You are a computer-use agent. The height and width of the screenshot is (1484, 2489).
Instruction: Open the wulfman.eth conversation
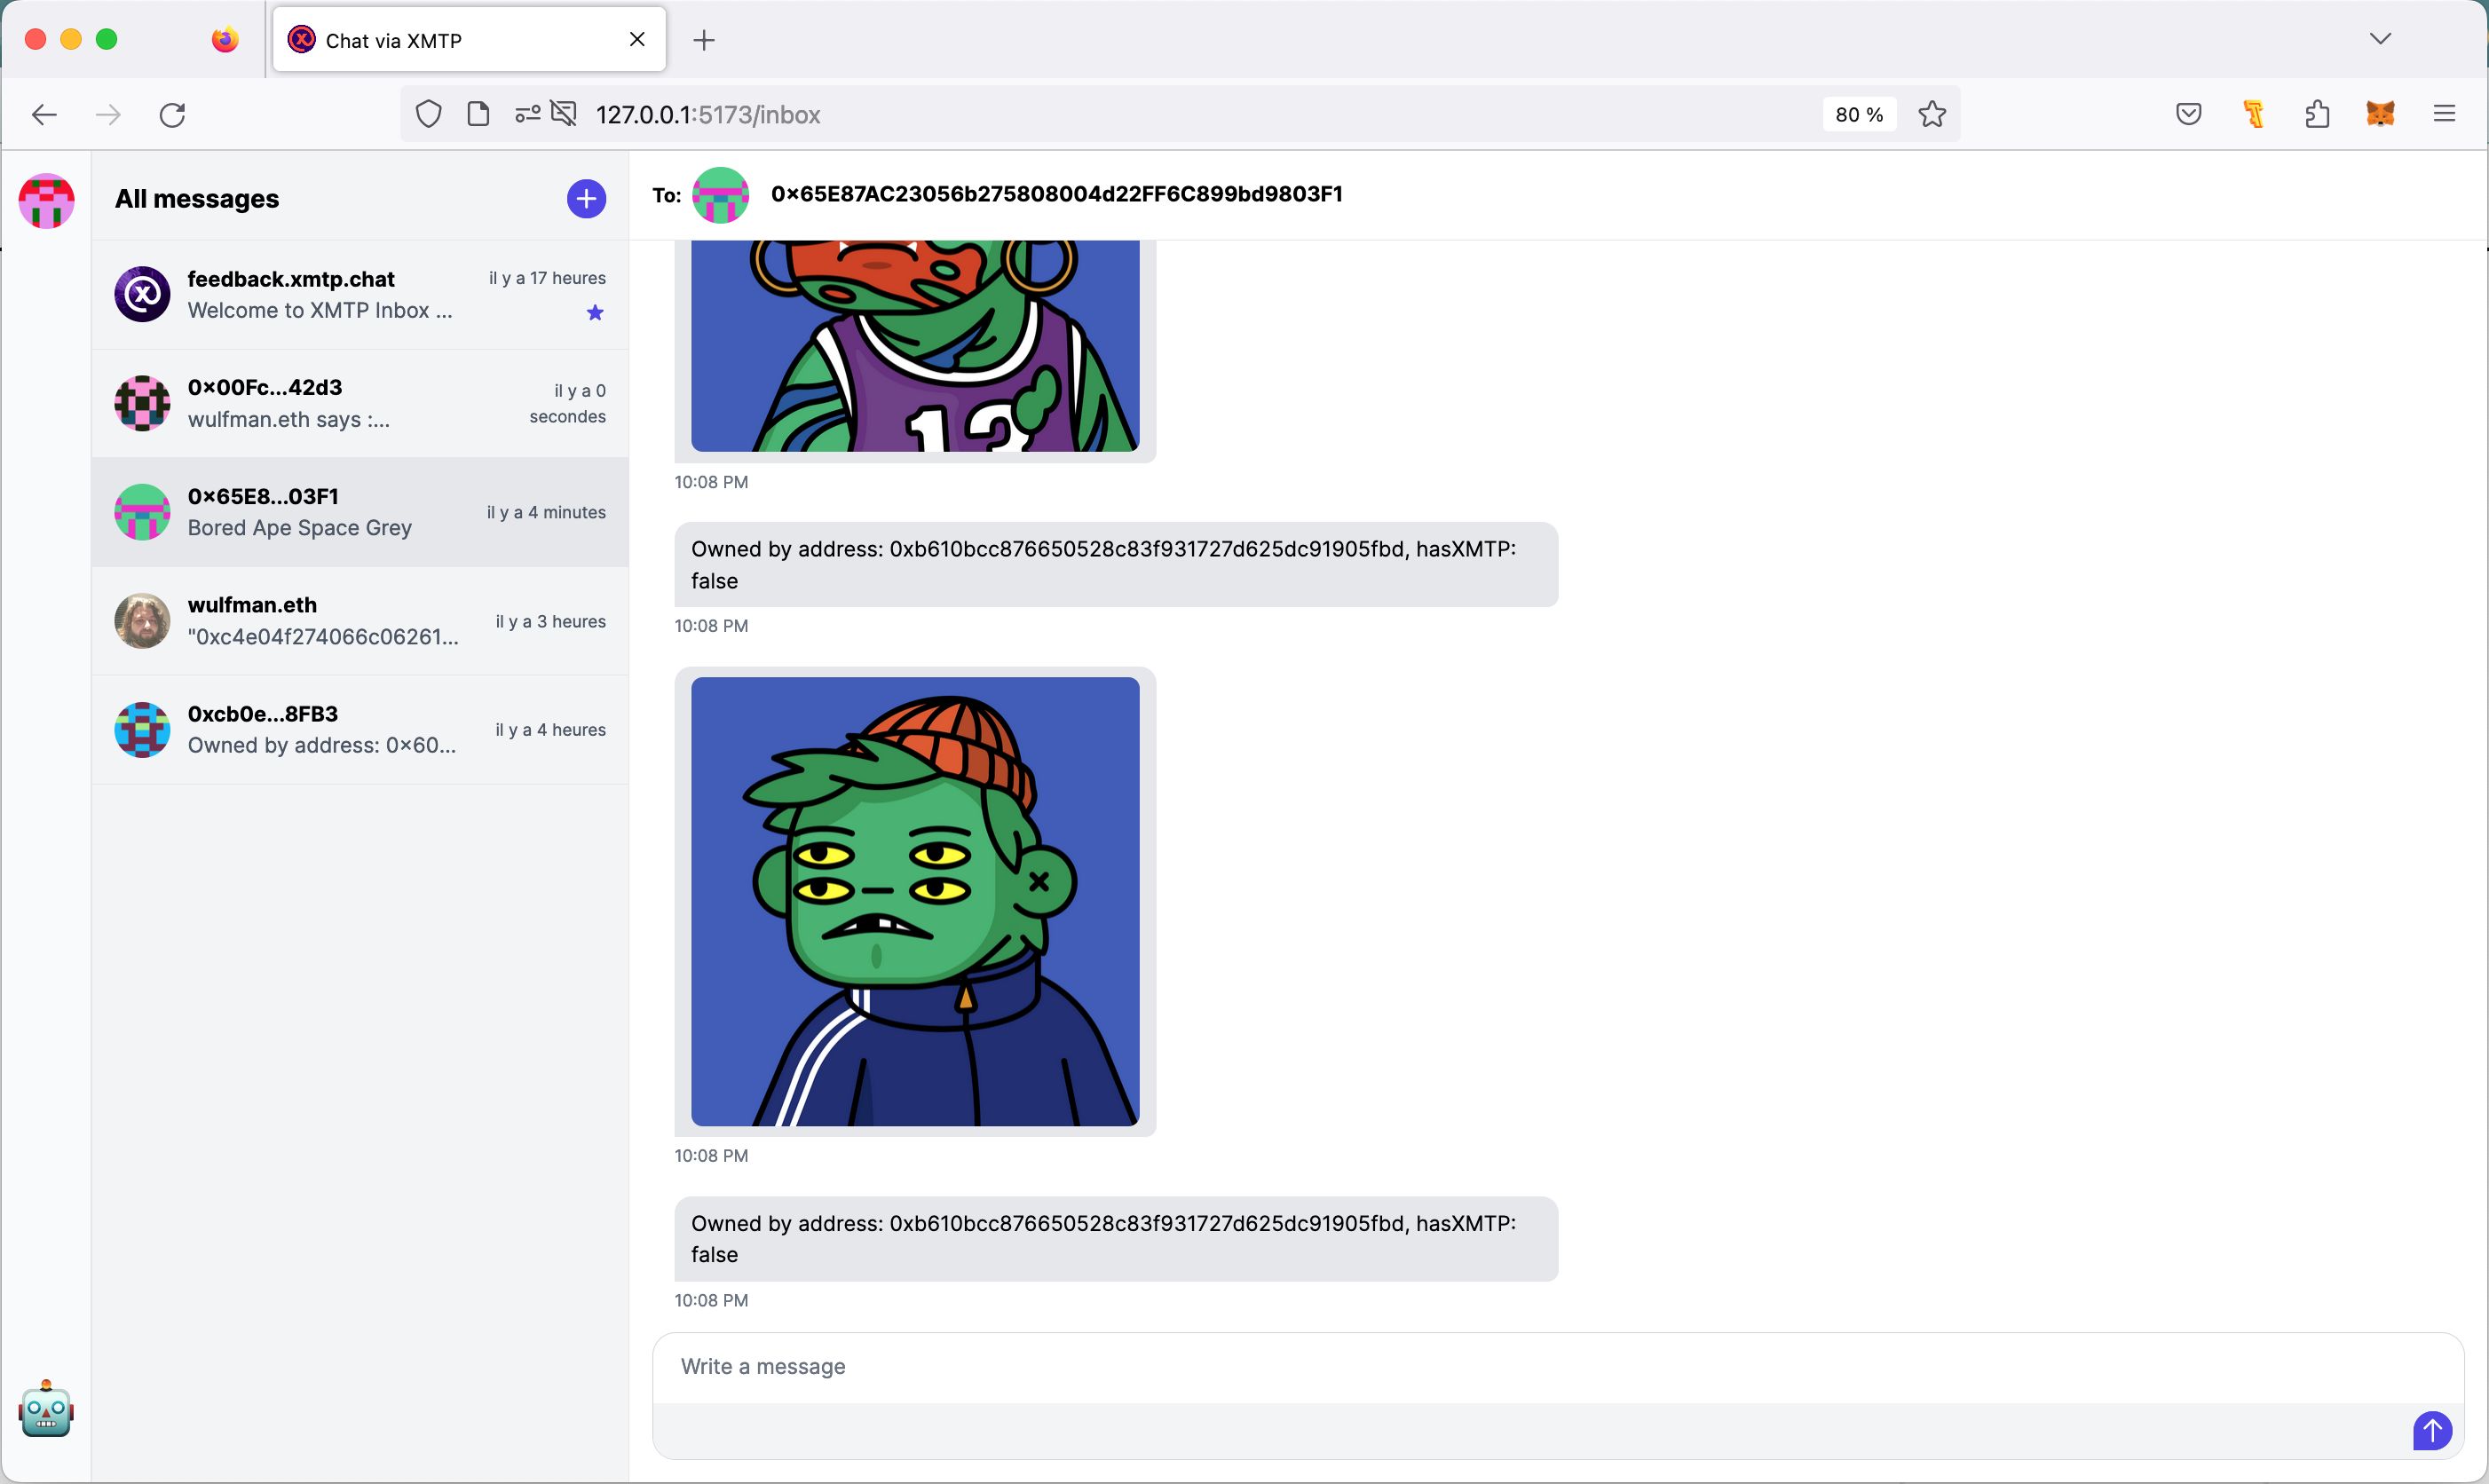point(360,621)
